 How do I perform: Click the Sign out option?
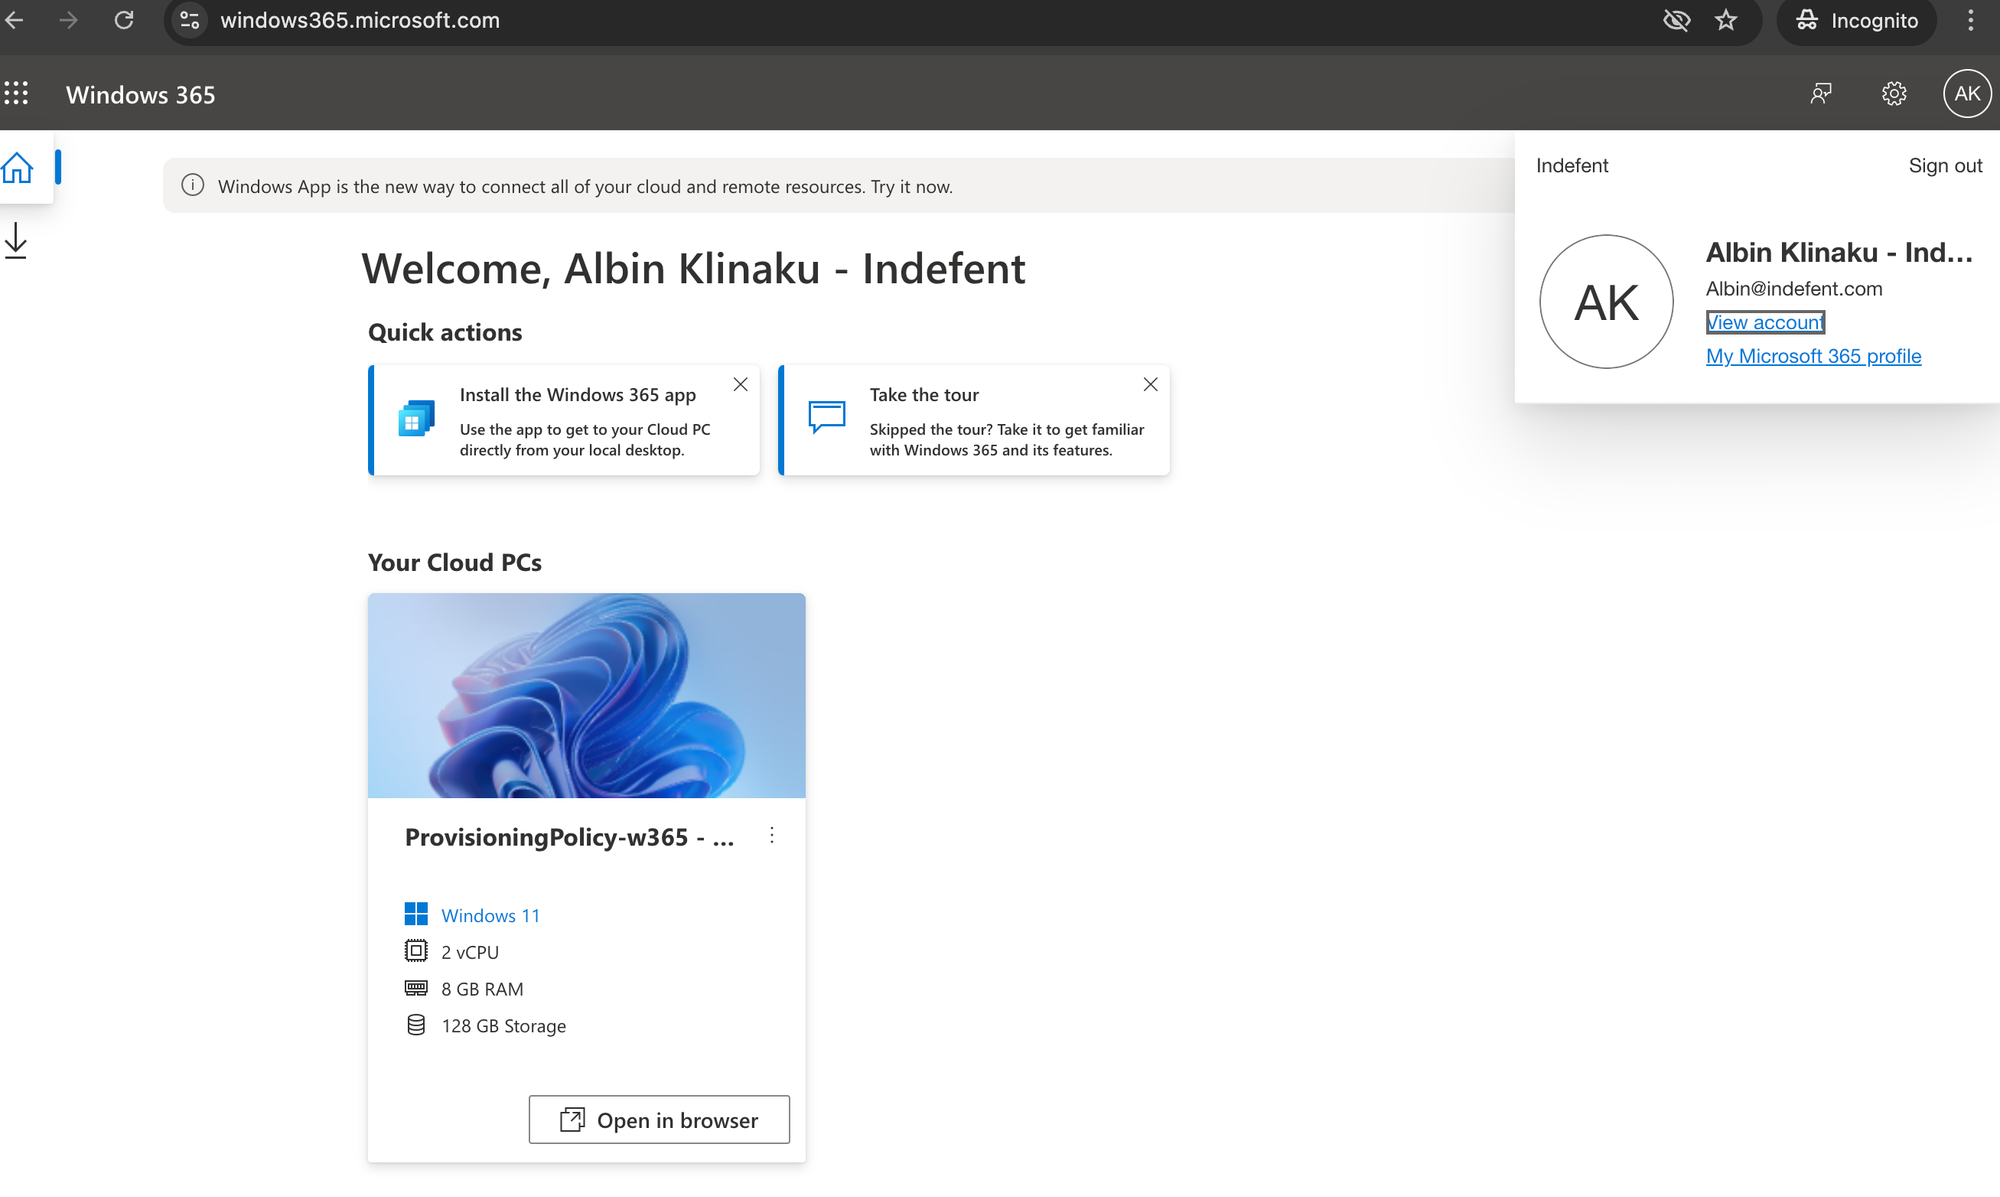coord(1944,166)
